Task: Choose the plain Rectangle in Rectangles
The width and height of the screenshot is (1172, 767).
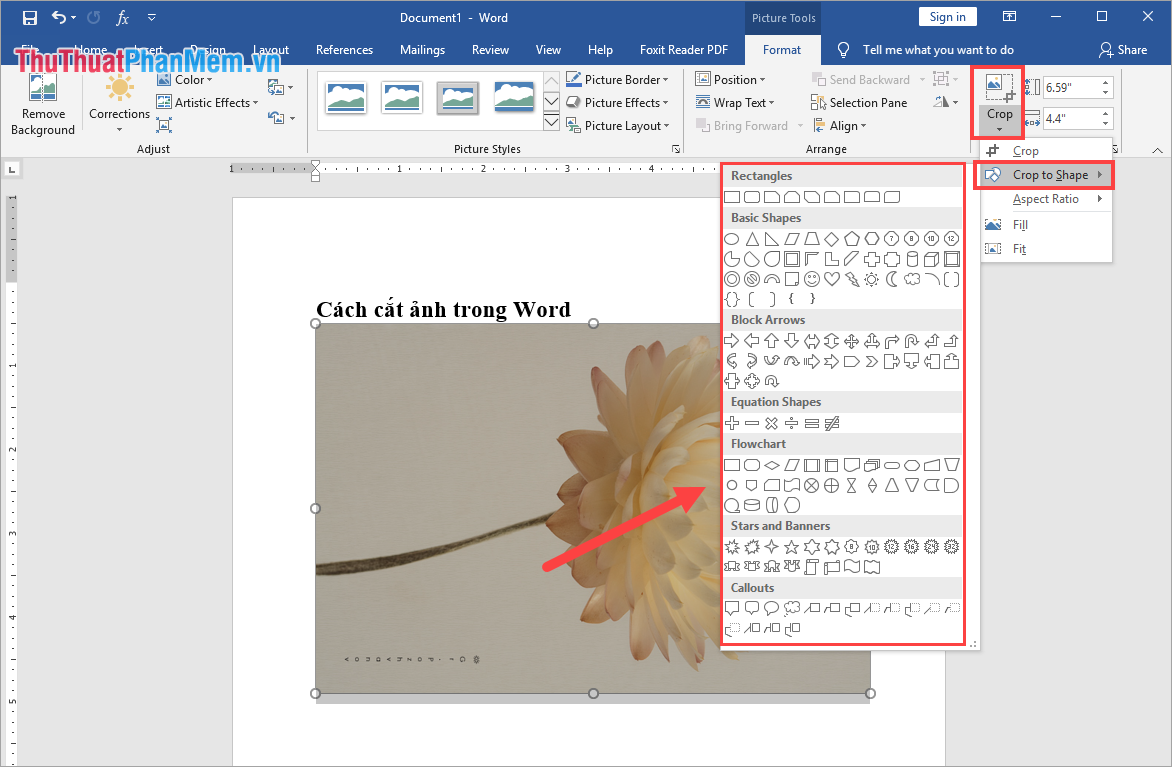Action: coord(732,197)
